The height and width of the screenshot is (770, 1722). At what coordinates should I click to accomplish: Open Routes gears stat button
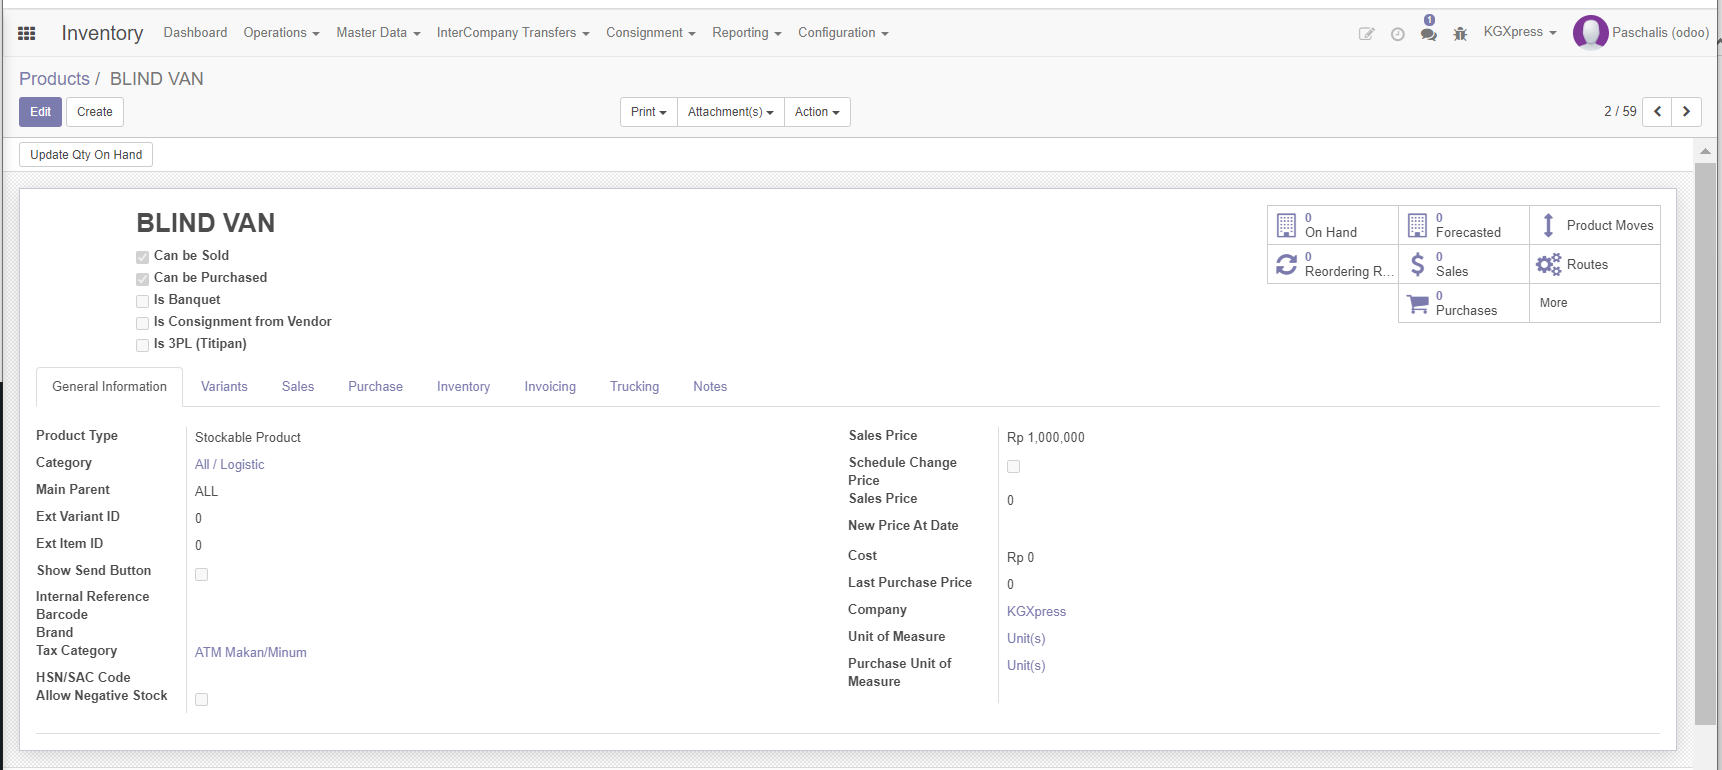[x=1595, y=264]
